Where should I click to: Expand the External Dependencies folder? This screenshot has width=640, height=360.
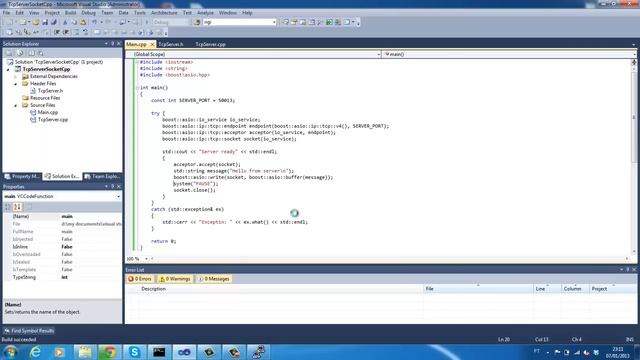[x=16, y=76]
